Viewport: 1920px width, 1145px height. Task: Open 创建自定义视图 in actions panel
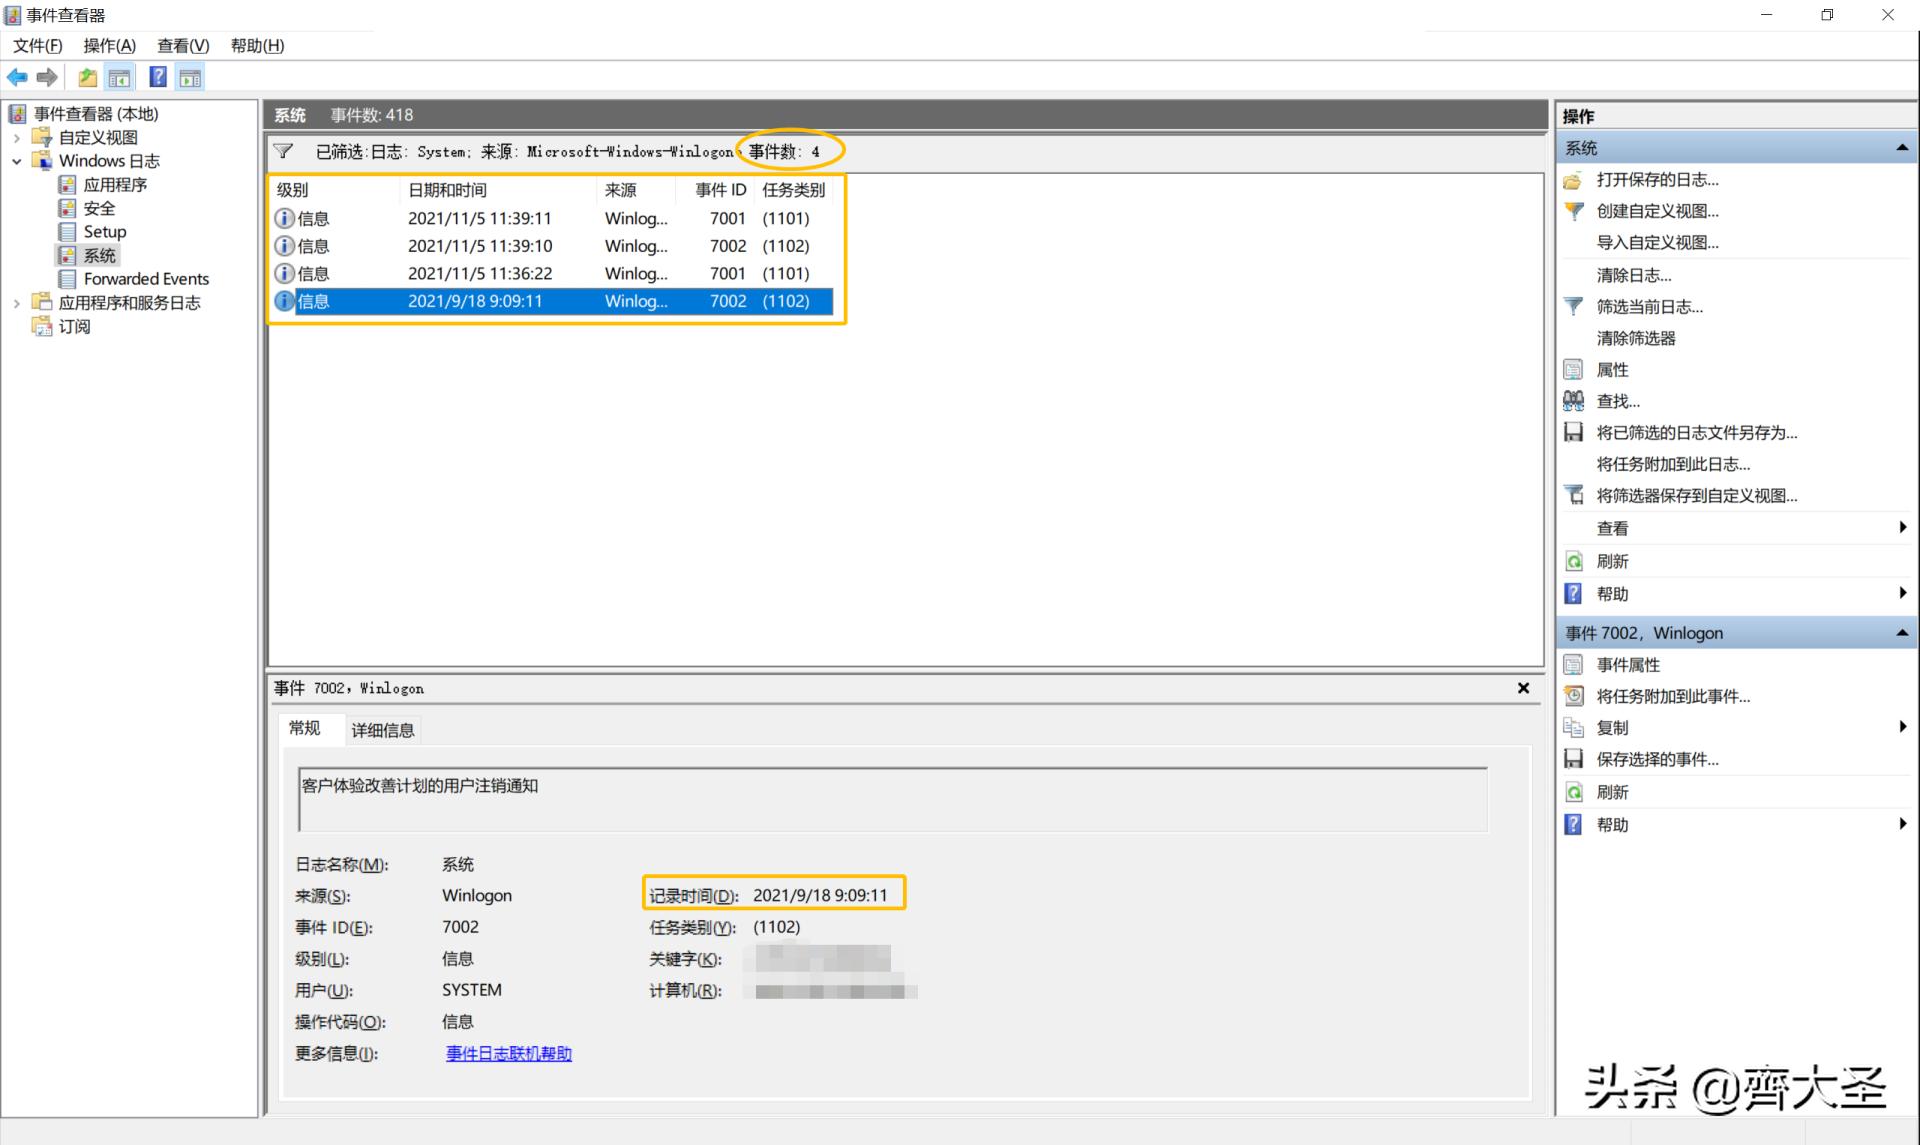1657,211
